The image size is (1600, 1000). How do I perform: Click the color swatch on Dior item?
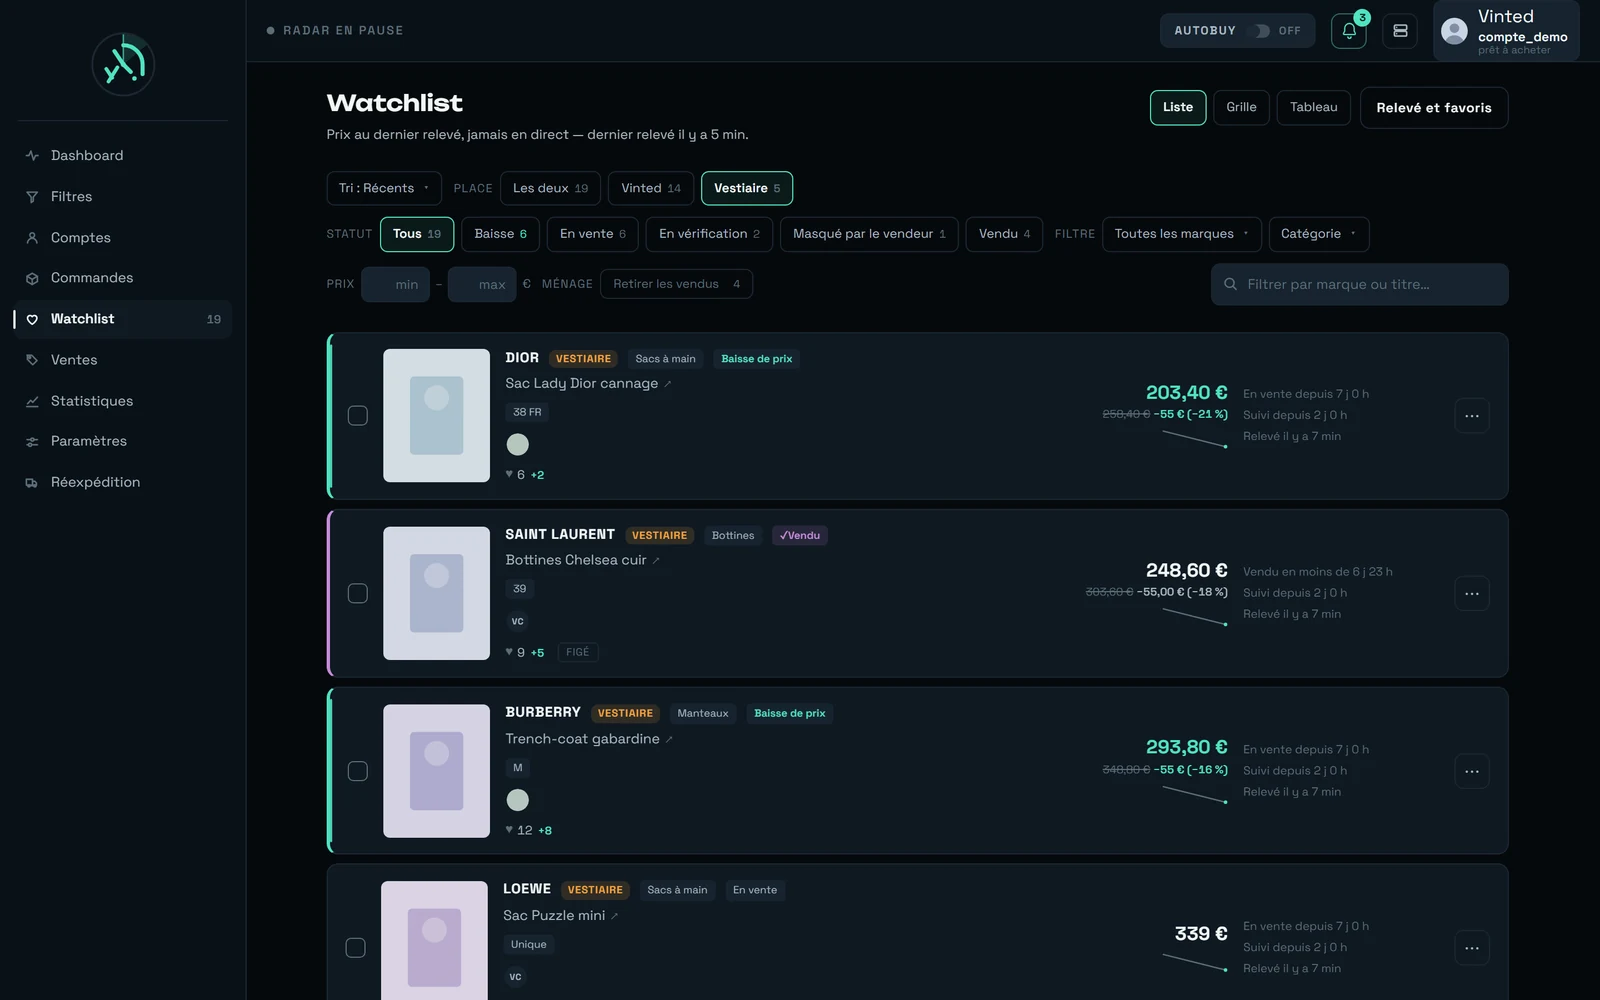click(x=517, y=444)
